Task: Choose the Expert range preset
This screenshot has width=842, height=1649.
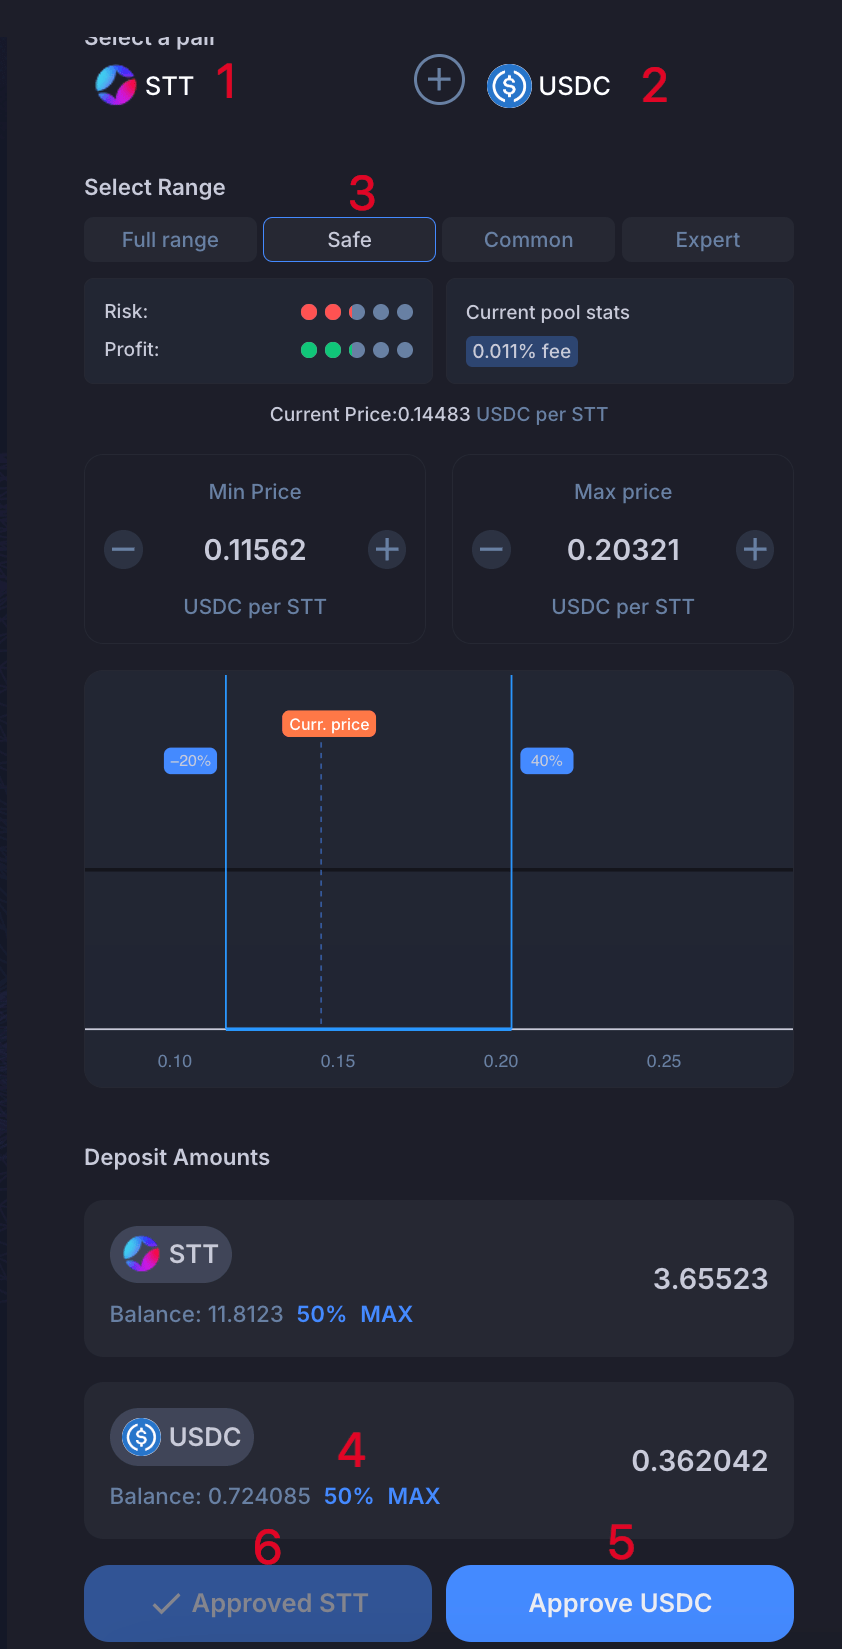Action: click(707, 240)
